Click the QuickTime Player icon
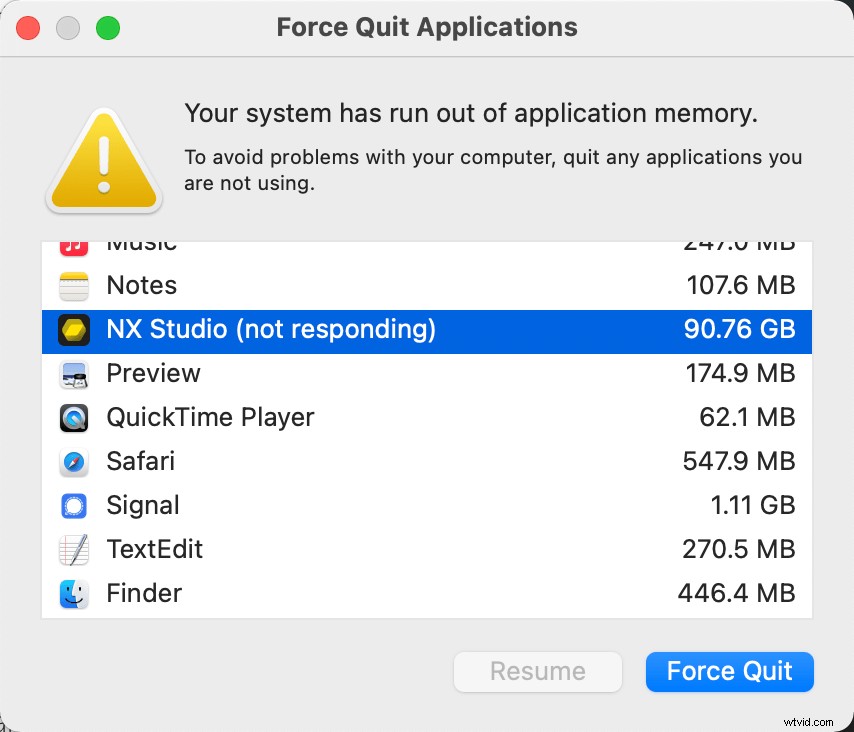Screen dimensions: 854x732 (x=74, y=418)
